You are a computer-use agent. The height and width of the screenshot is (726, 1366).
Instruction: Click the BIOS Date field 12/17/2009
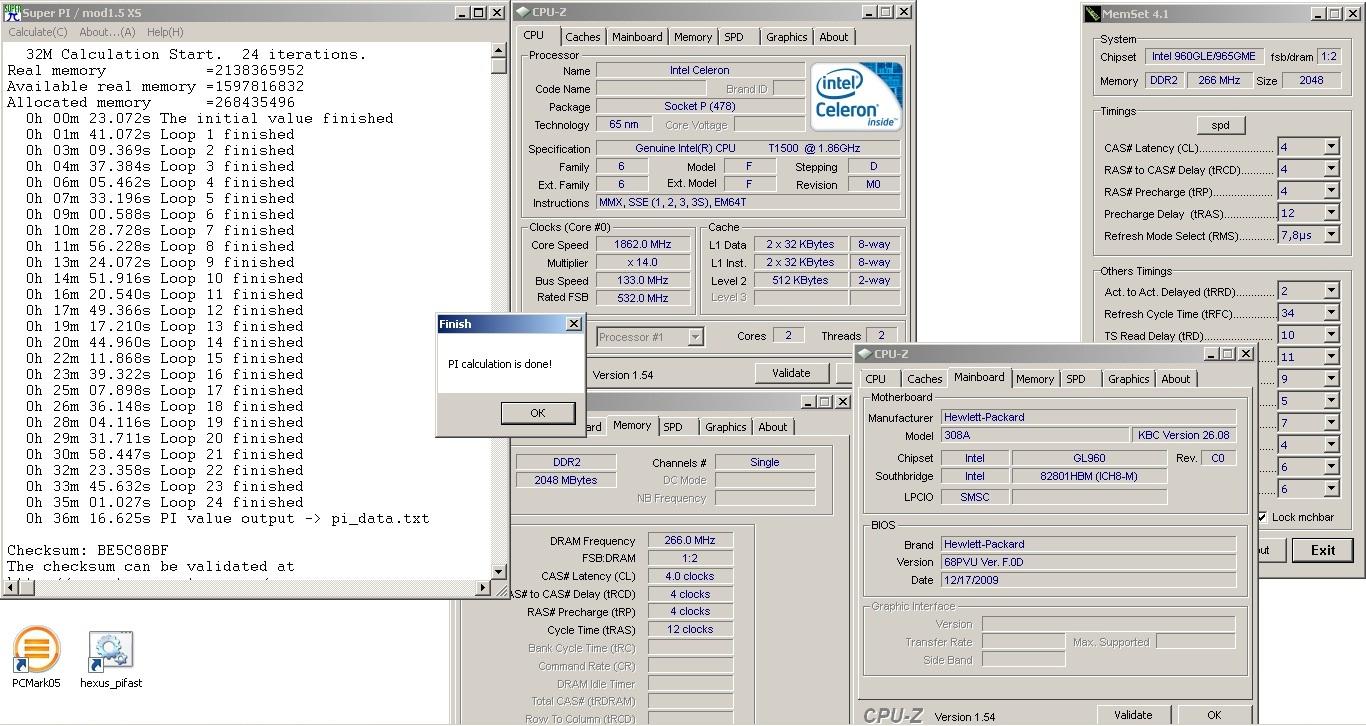point(1088,580)
